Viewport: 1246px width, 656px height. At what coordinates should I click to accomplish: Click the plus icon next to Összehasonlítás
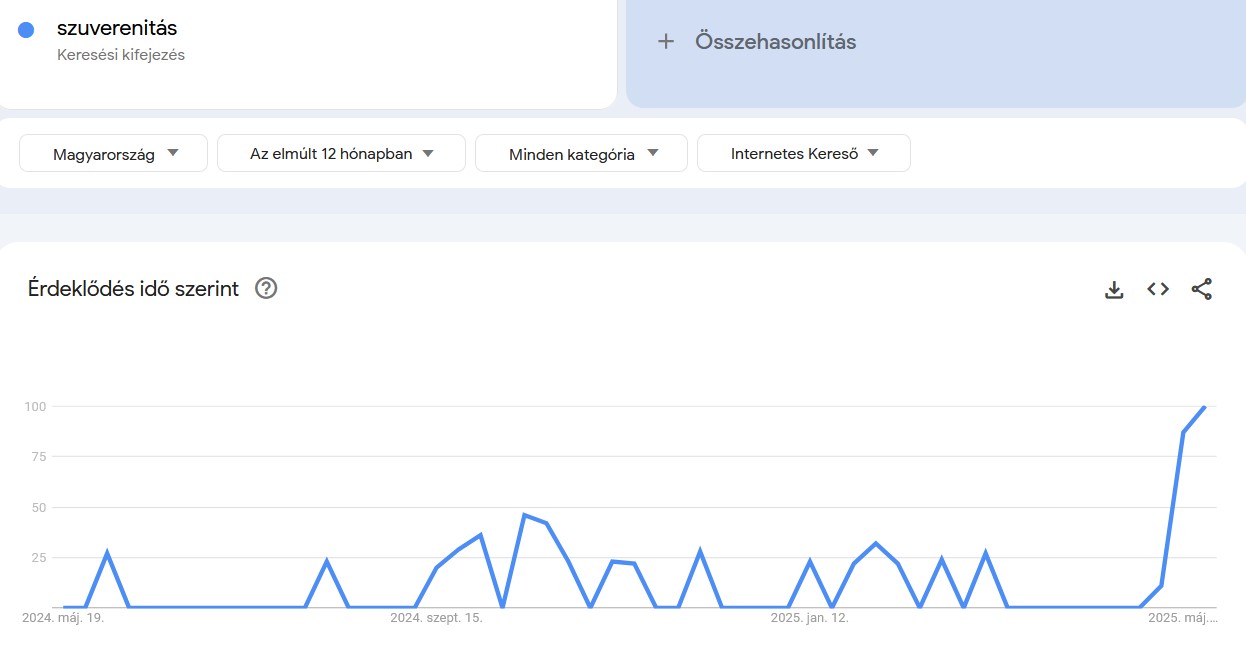(x=665, y=41)
